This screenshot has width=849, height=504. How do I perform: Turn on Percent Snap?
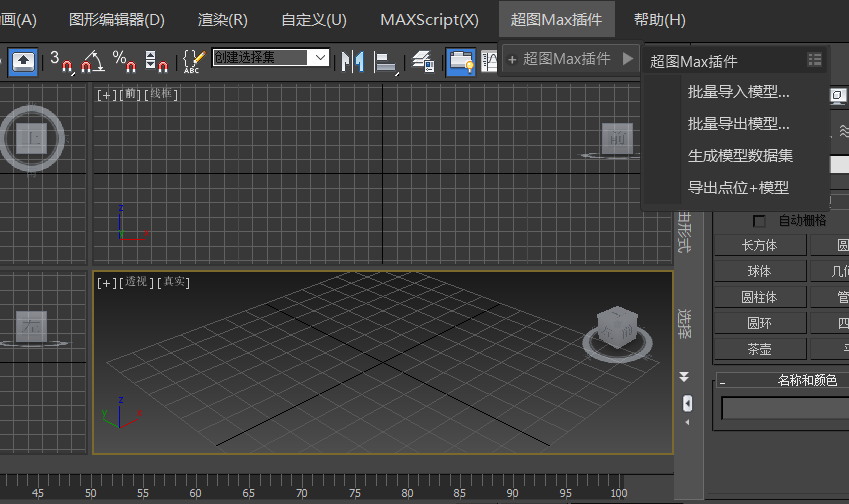124,60
